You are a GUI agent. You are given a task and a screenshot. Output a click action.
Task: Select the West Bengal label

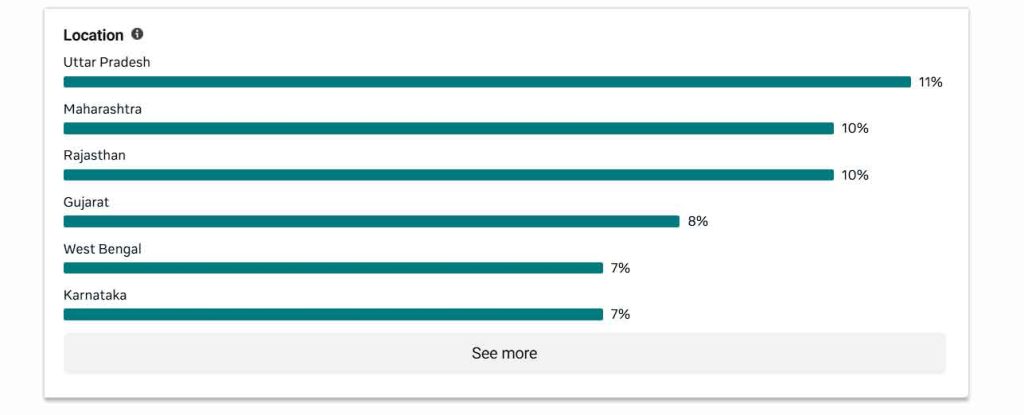click(x=102, y=249)
